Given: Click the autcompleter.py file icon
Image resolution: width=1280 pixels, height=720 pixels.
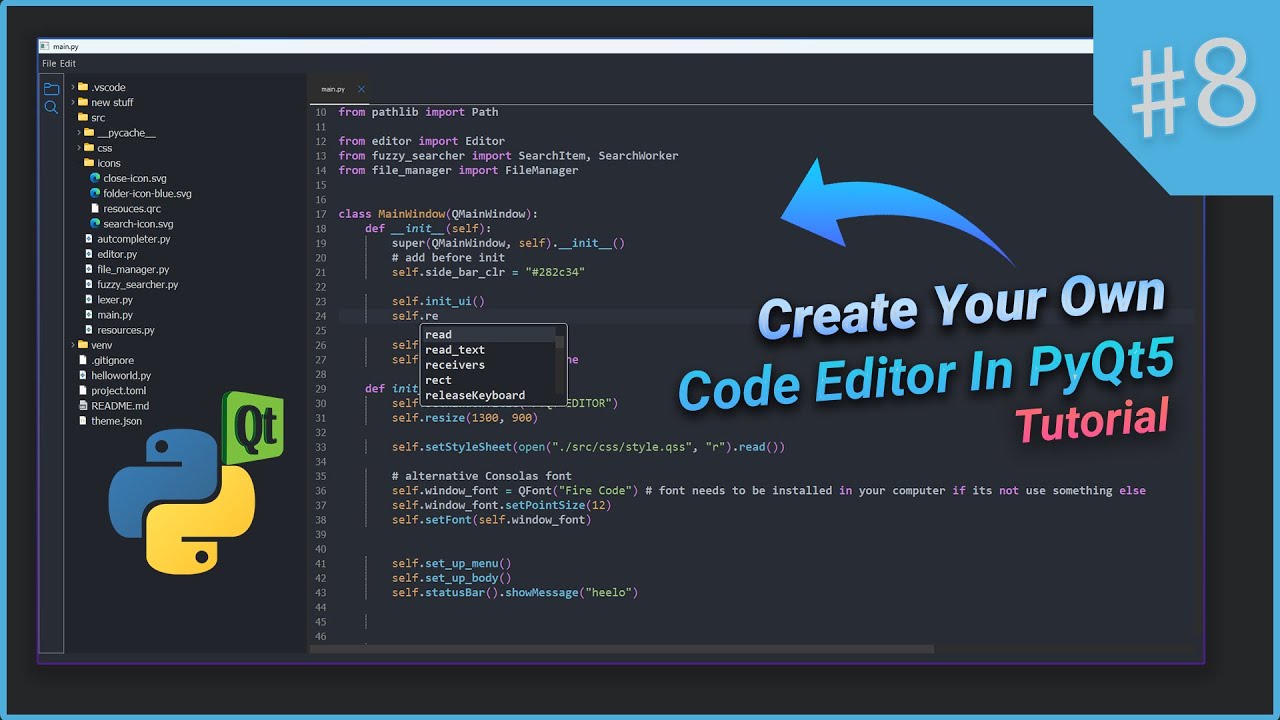Looking at the screenshot, I should point(89,239).
